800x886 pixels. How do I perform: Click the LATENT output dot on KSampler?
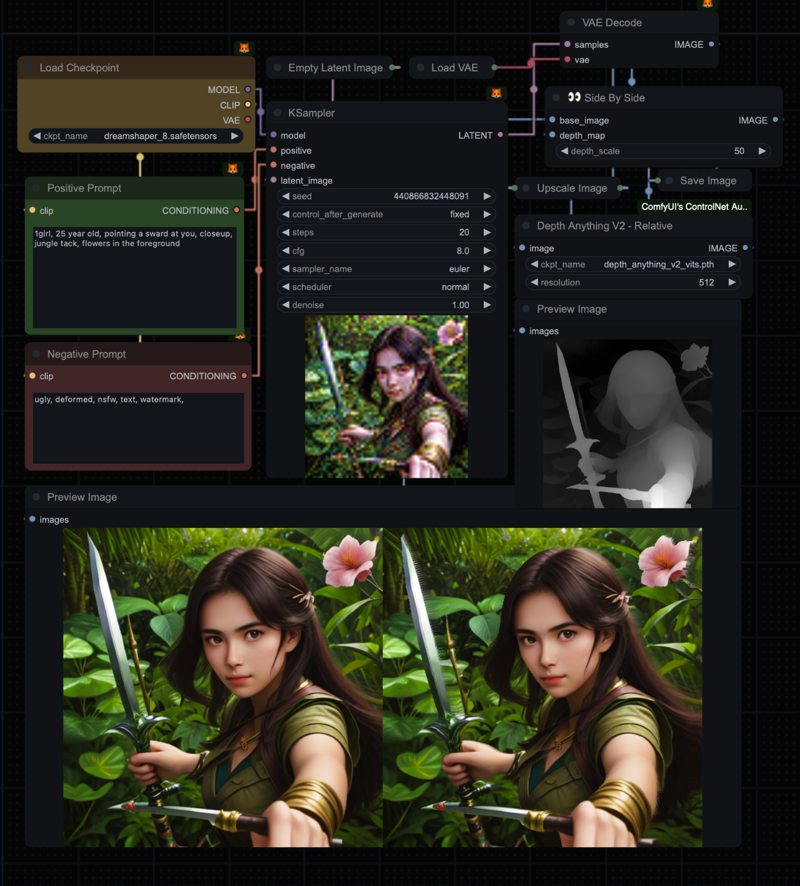point(501,135)
